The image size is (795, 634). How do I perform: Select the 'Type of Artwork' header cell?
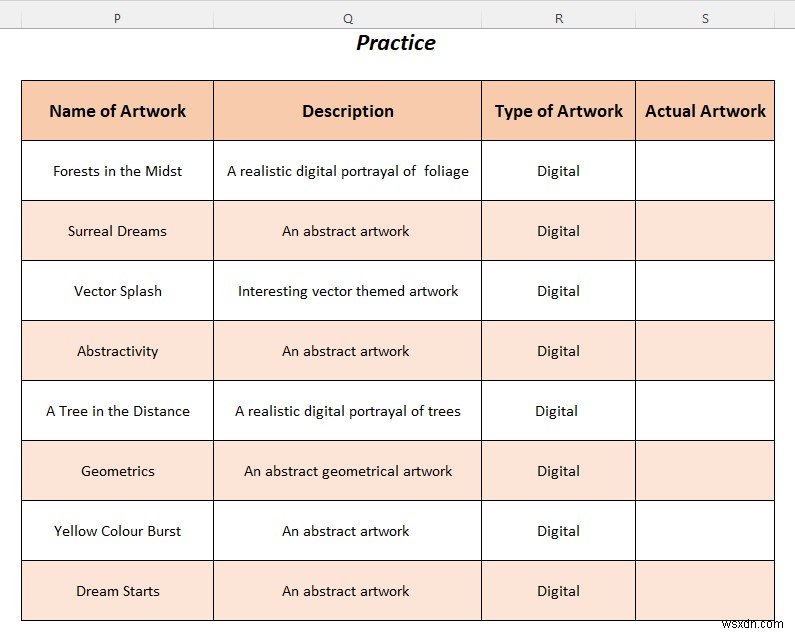[x=558, y=111]
